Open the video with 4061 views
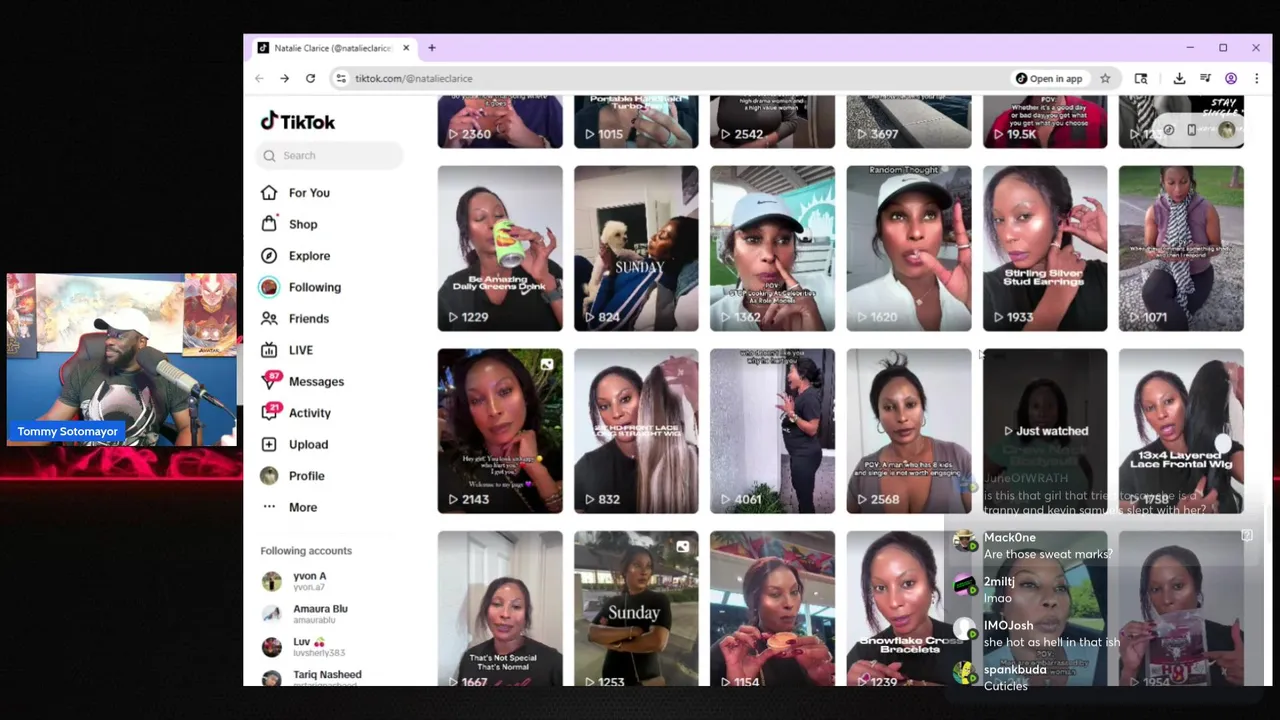Screen dimensions: 1280x720 [772, 431]
